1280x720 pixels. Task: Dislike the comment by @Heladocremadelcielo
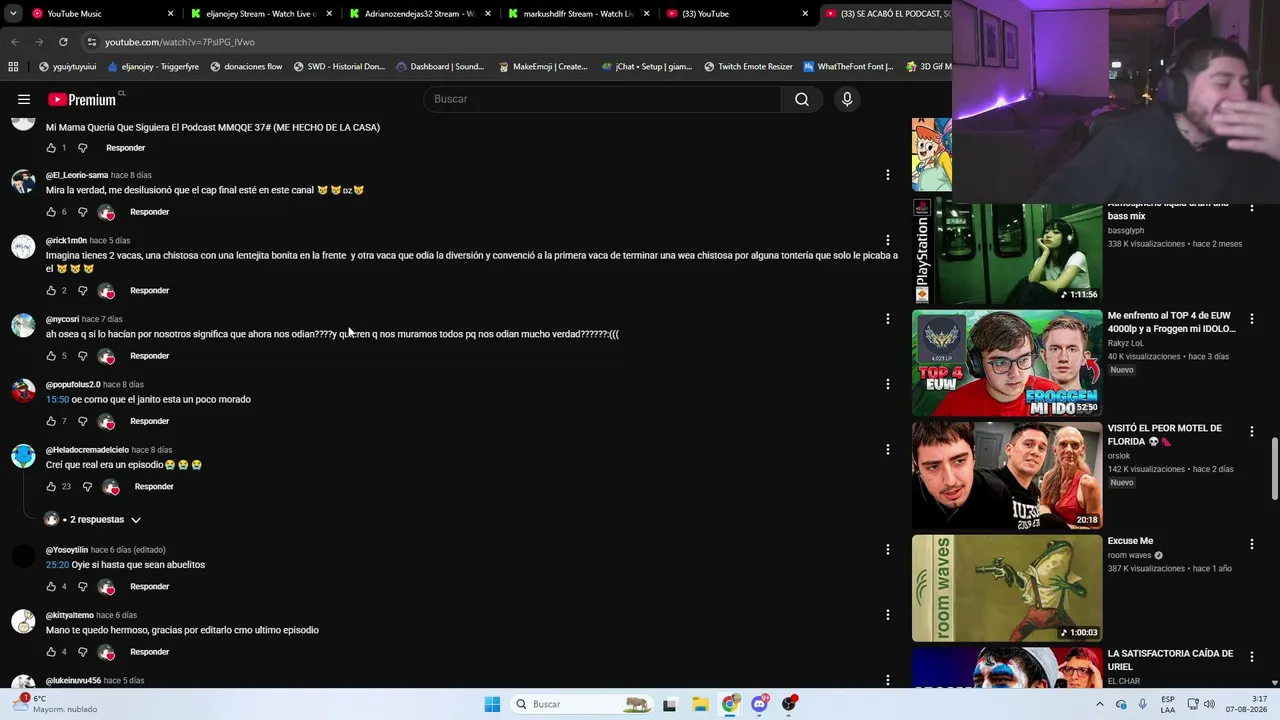tap(87, 487)
